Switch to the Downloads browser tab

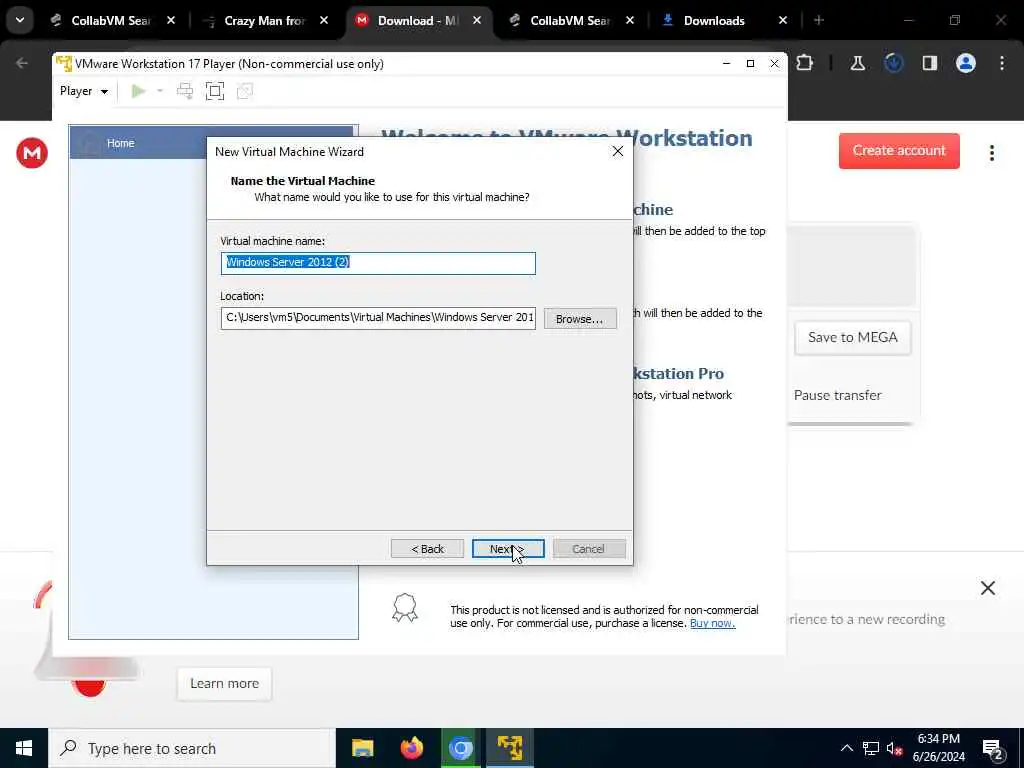point(714,20)
